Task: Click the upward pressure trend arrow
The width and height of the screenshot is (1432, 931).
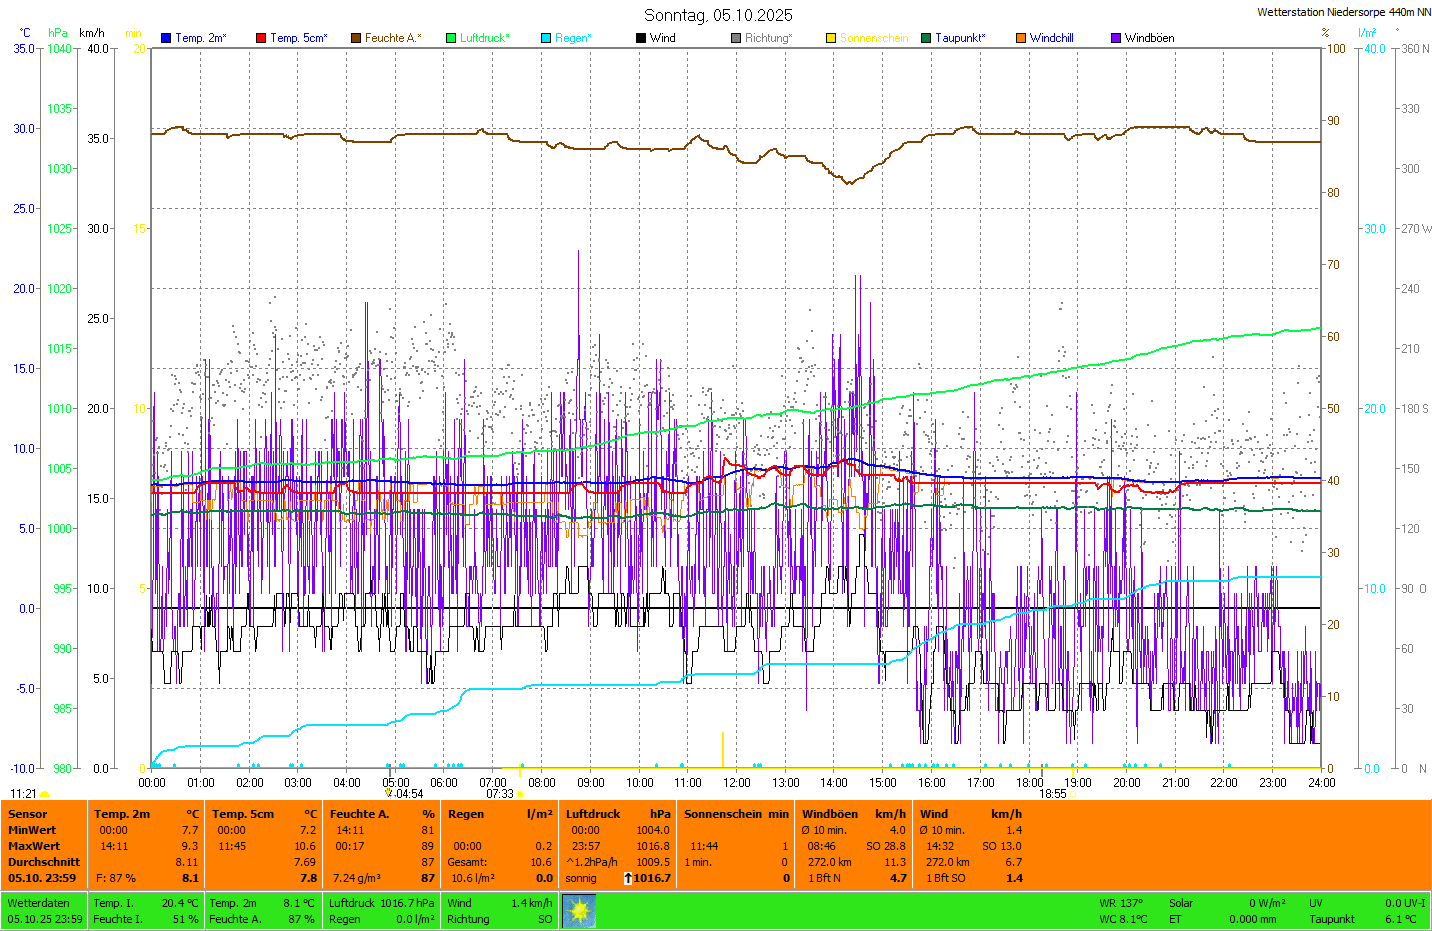Action: pyautogui.click(x=628, y=878)
